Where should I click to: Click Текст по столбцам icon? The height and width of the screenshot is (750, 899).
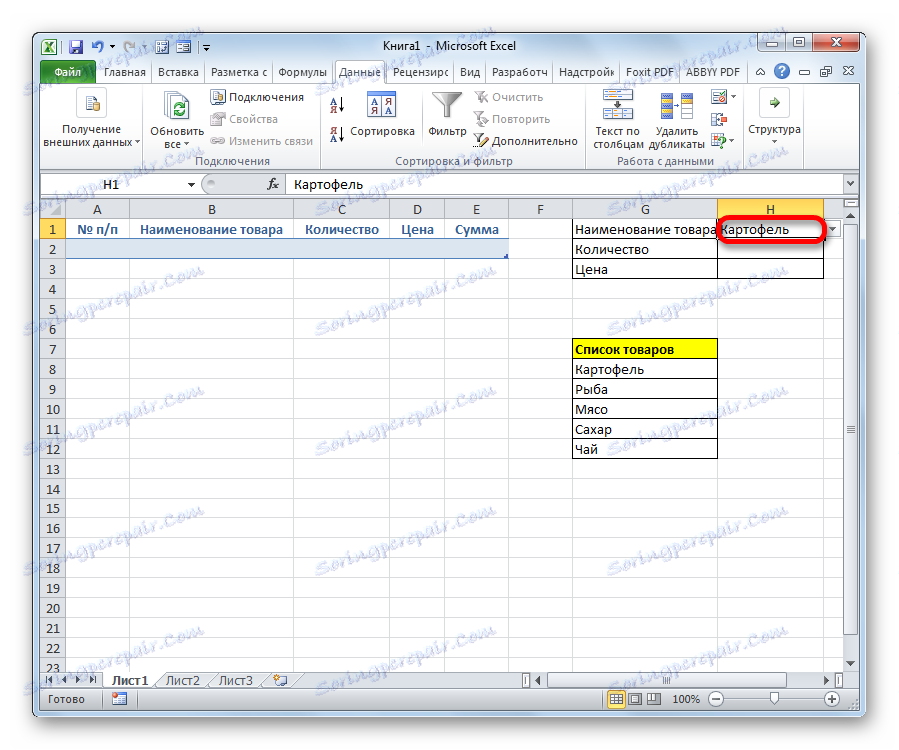(x=617, y=104)
